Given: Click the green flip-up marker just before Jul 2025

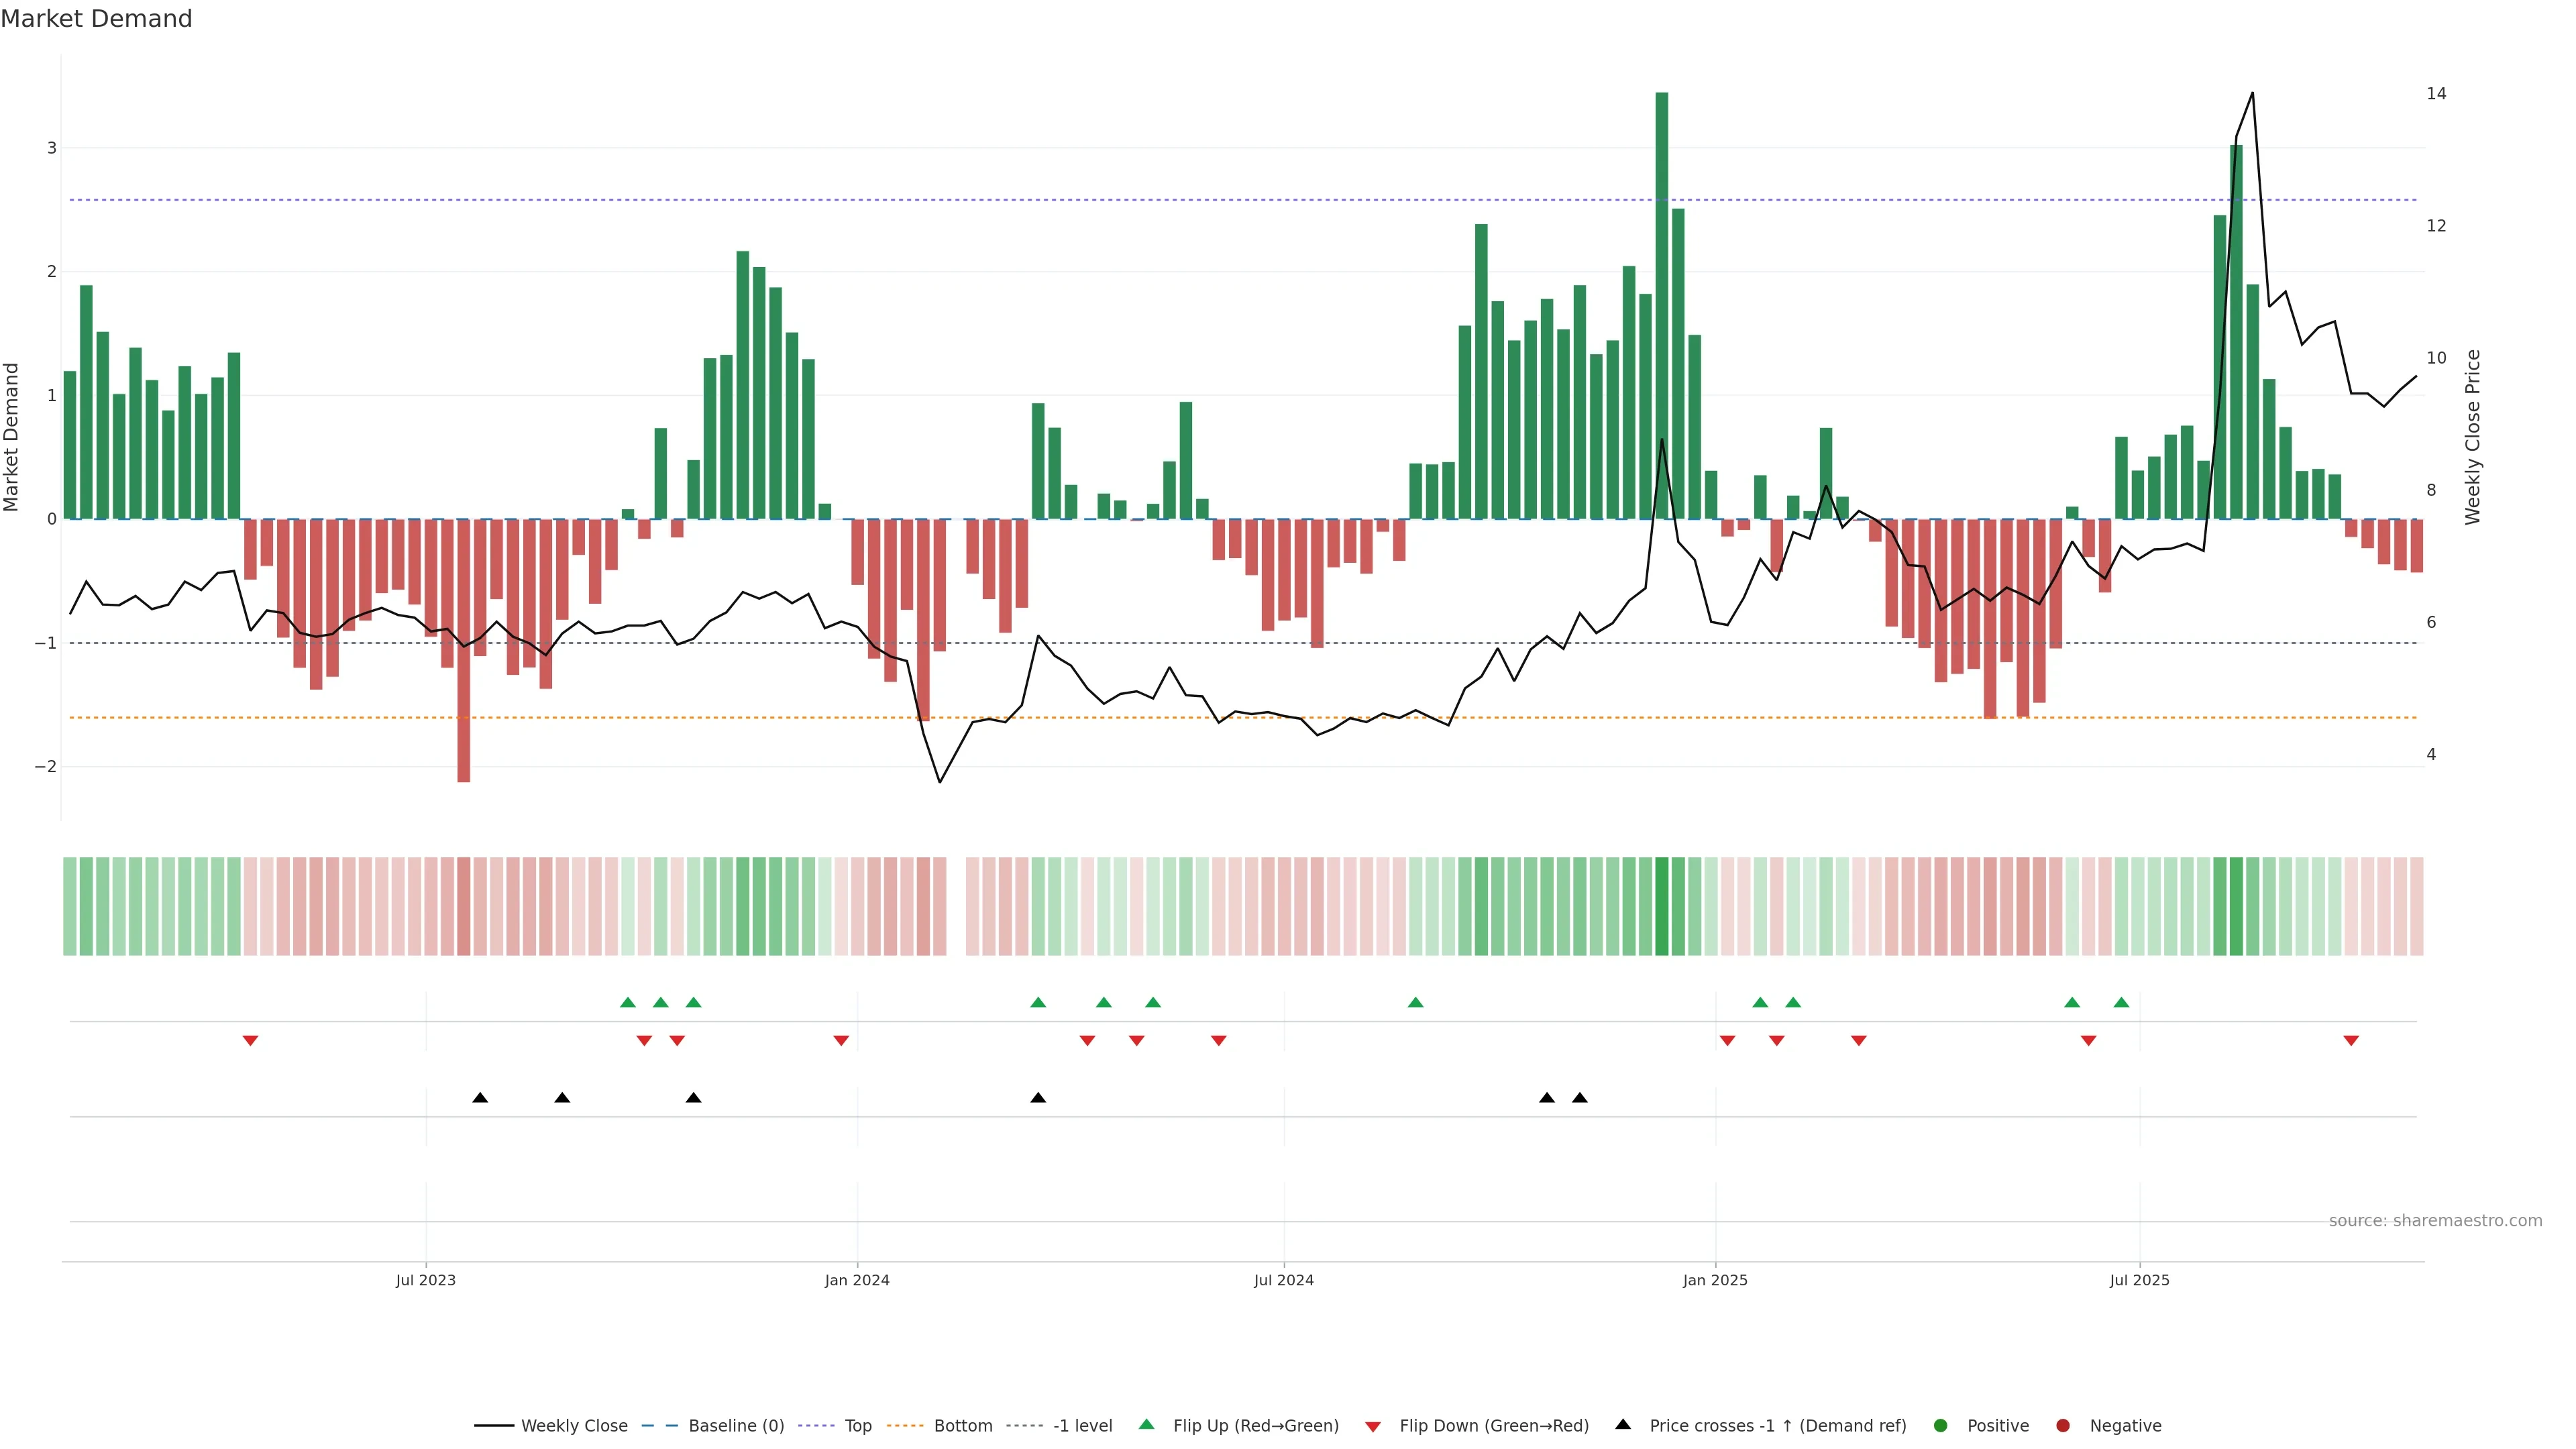Looking at the screenshot, I should [x=2121, y=1002].
